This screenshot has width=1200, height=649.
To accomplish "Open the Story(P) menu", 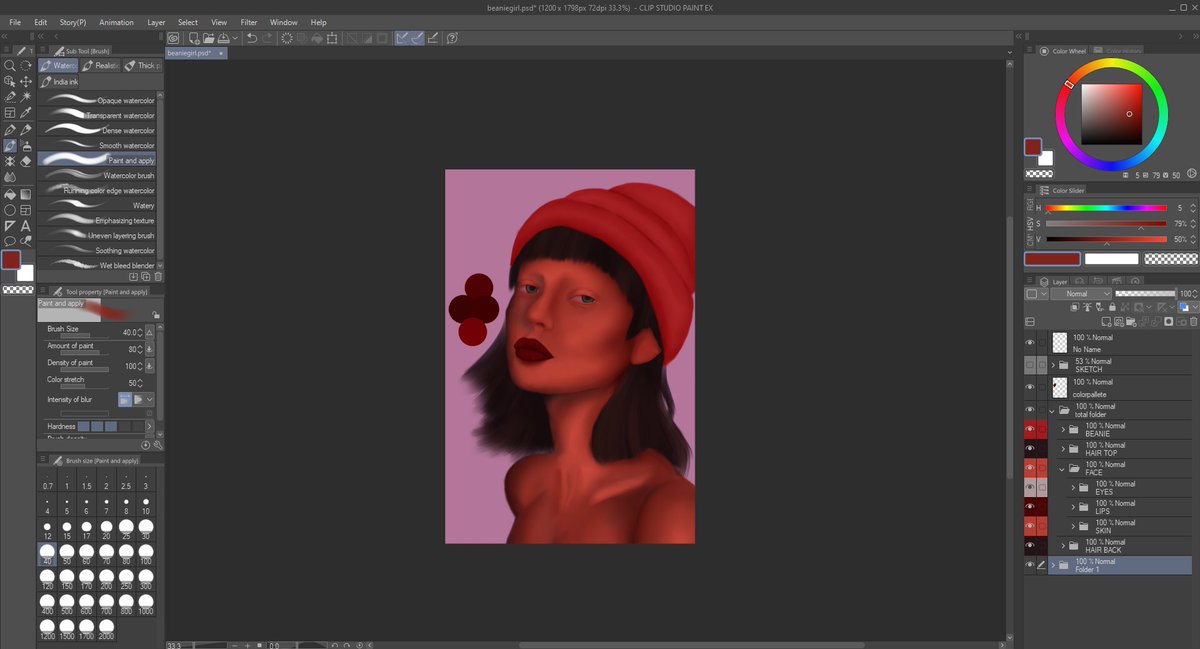I will pos(73,22).
